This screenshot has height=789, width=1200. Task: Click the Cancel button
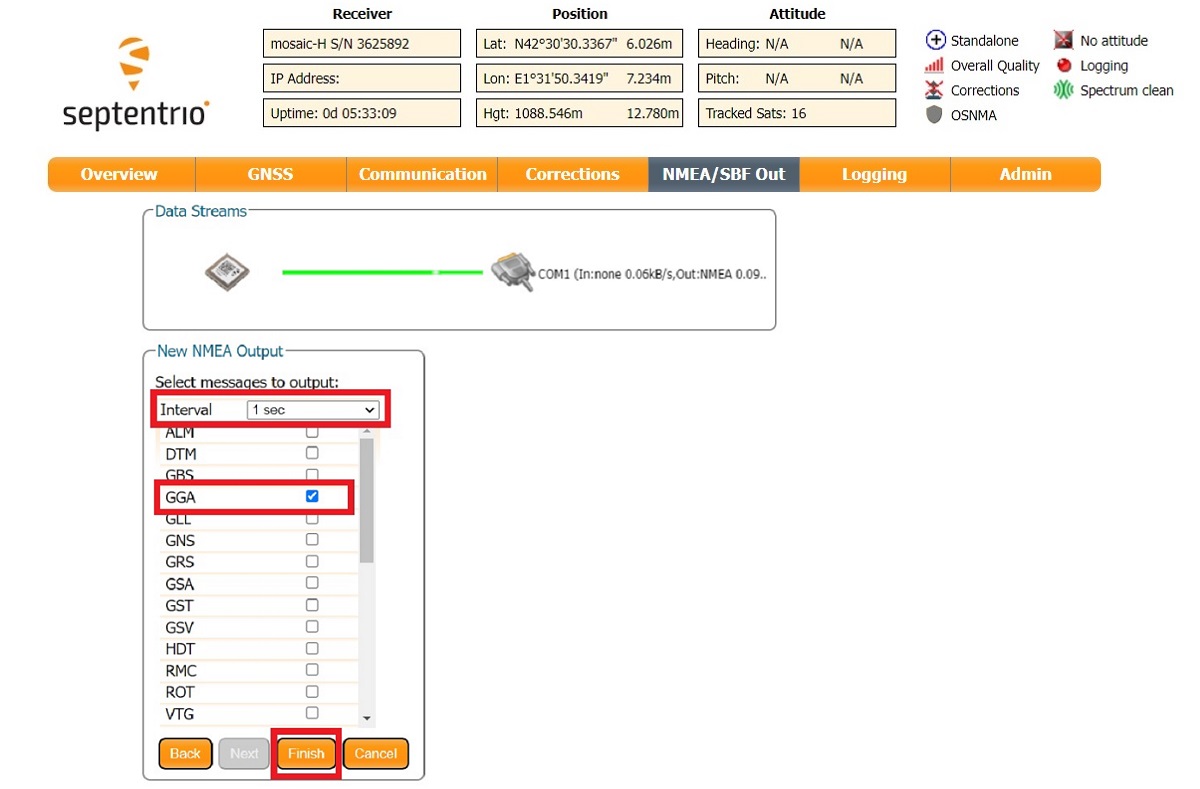pos(376,754)
